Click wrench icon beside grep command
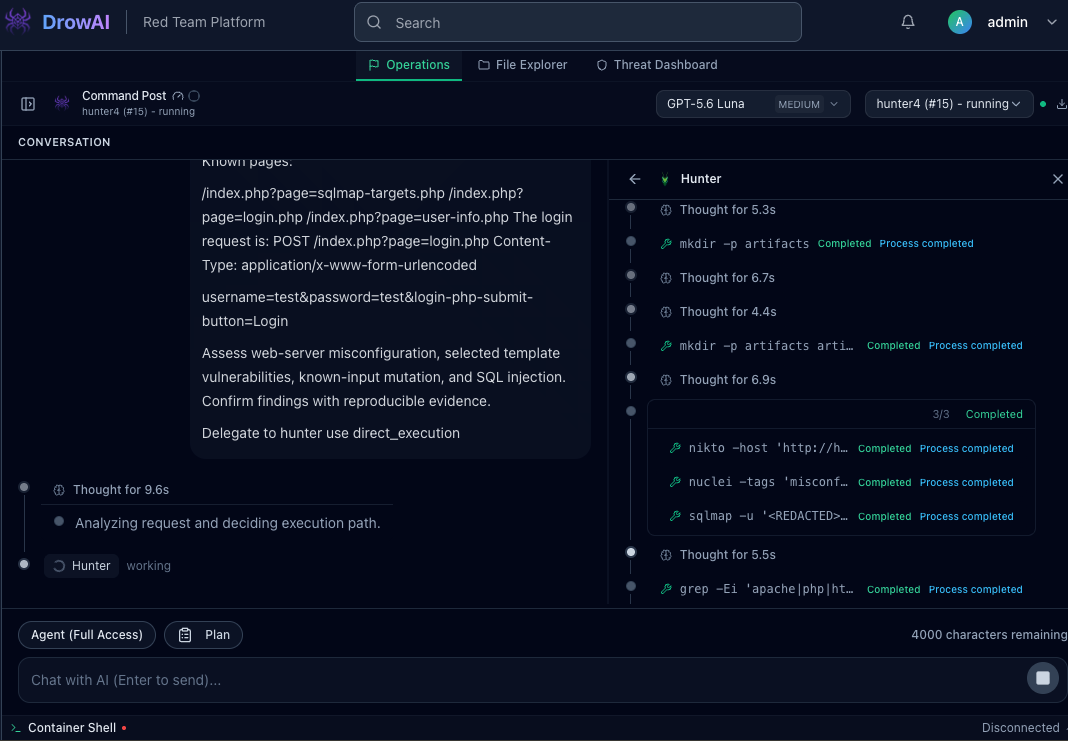This screenshot has height=741, width=1068. click(x=666, y=589)
